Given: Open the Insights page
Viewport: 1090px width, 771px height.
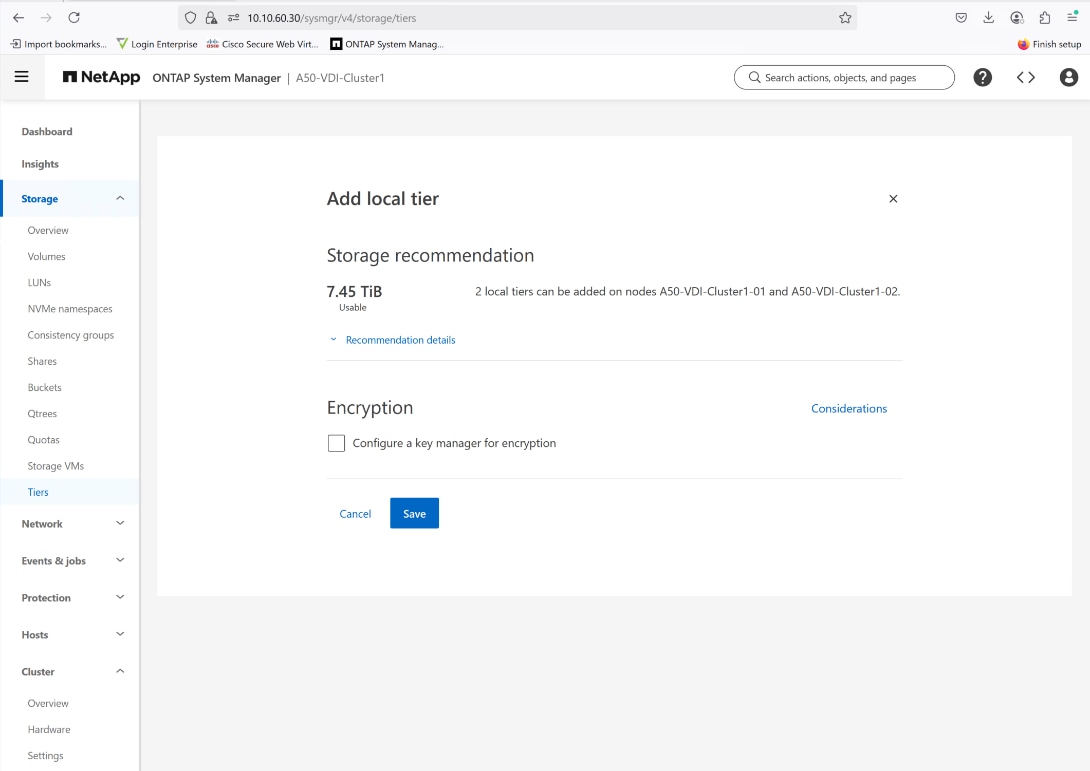Looking at the screenshot, I should tap(40, 164).
